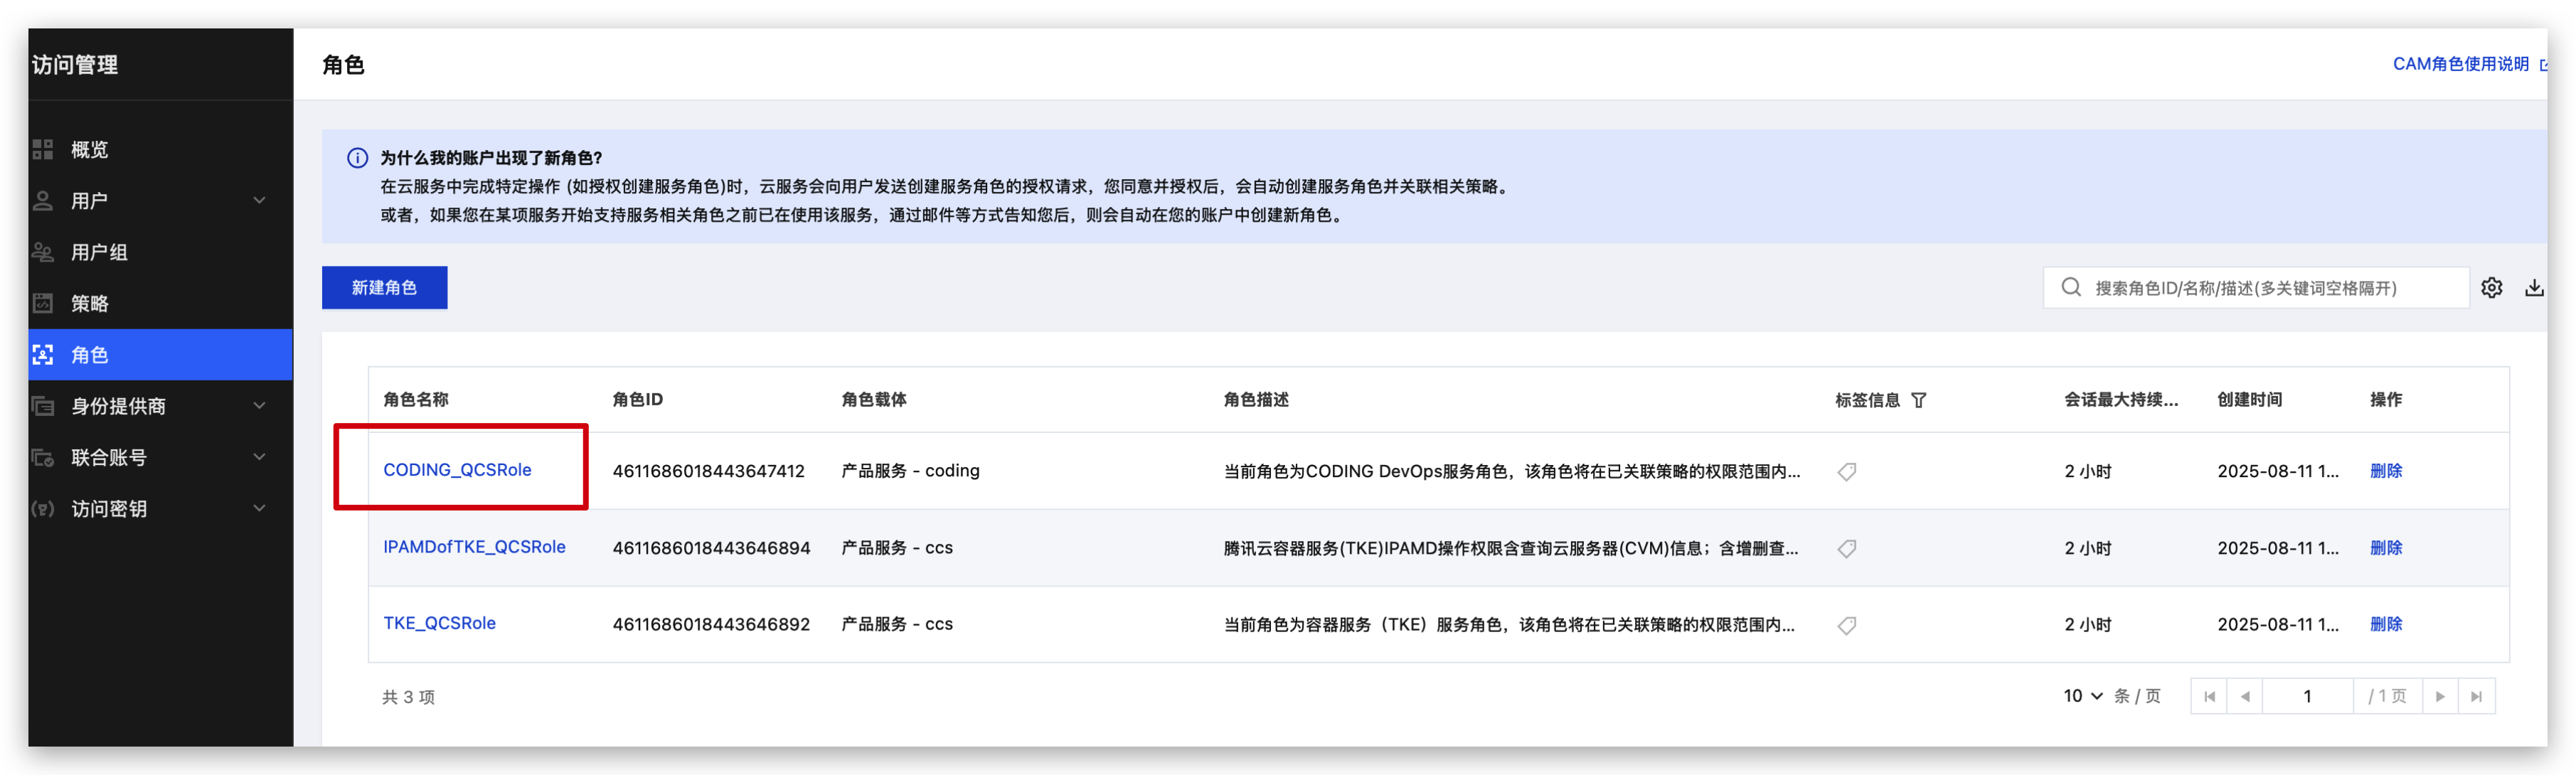Screen dimensions: 2576x775
Task: Click the 用户 person icon in sidebar
Action: point(42,200)
